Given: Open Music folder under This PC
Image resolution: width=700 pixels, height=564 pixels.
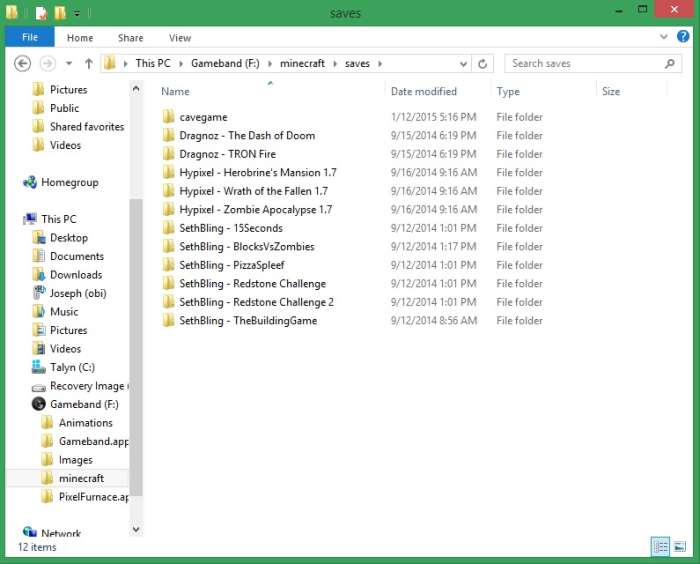Looking at the screenshot, I should click(55, 312).
